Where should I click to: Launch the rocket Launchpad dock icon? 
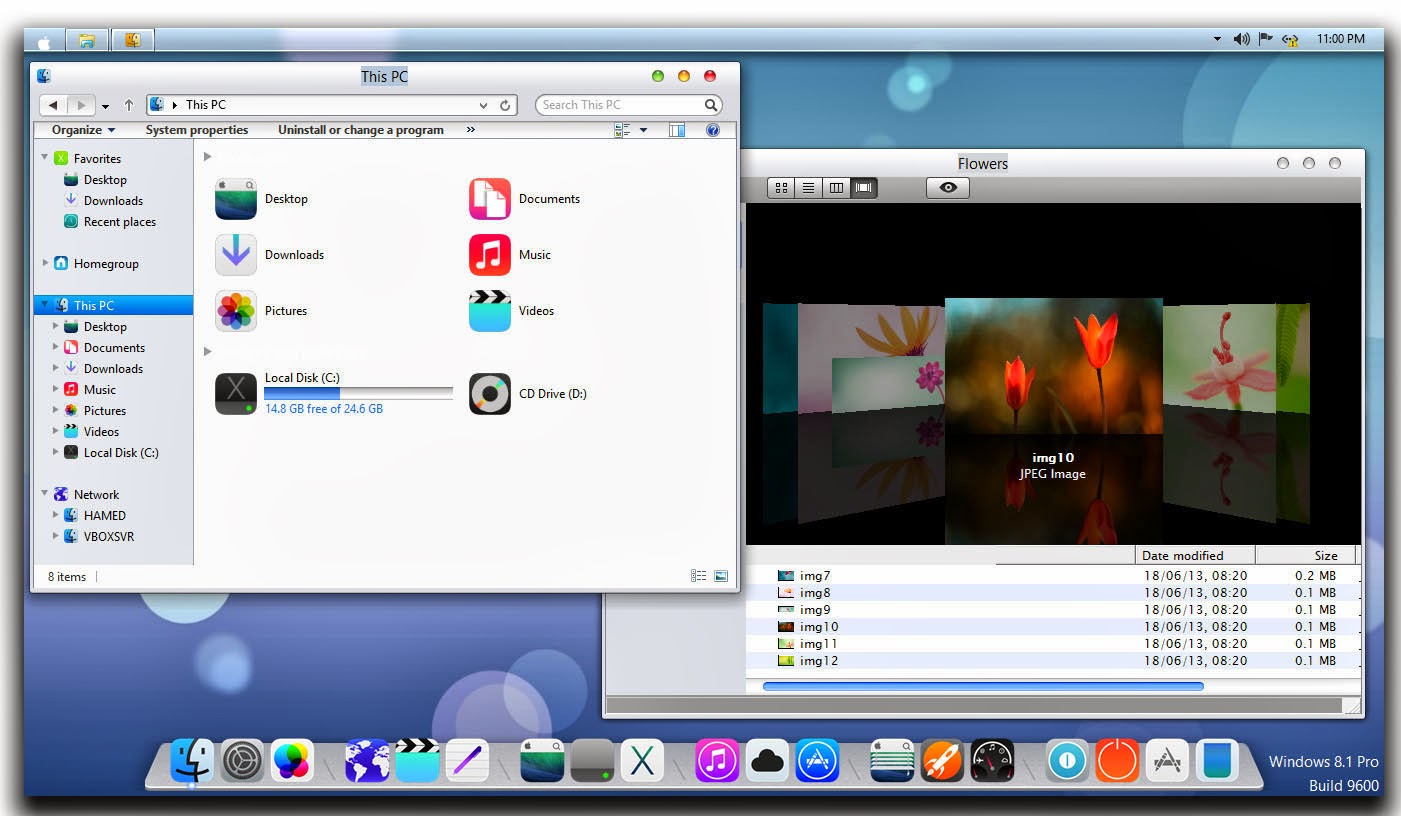pos(942,762)
